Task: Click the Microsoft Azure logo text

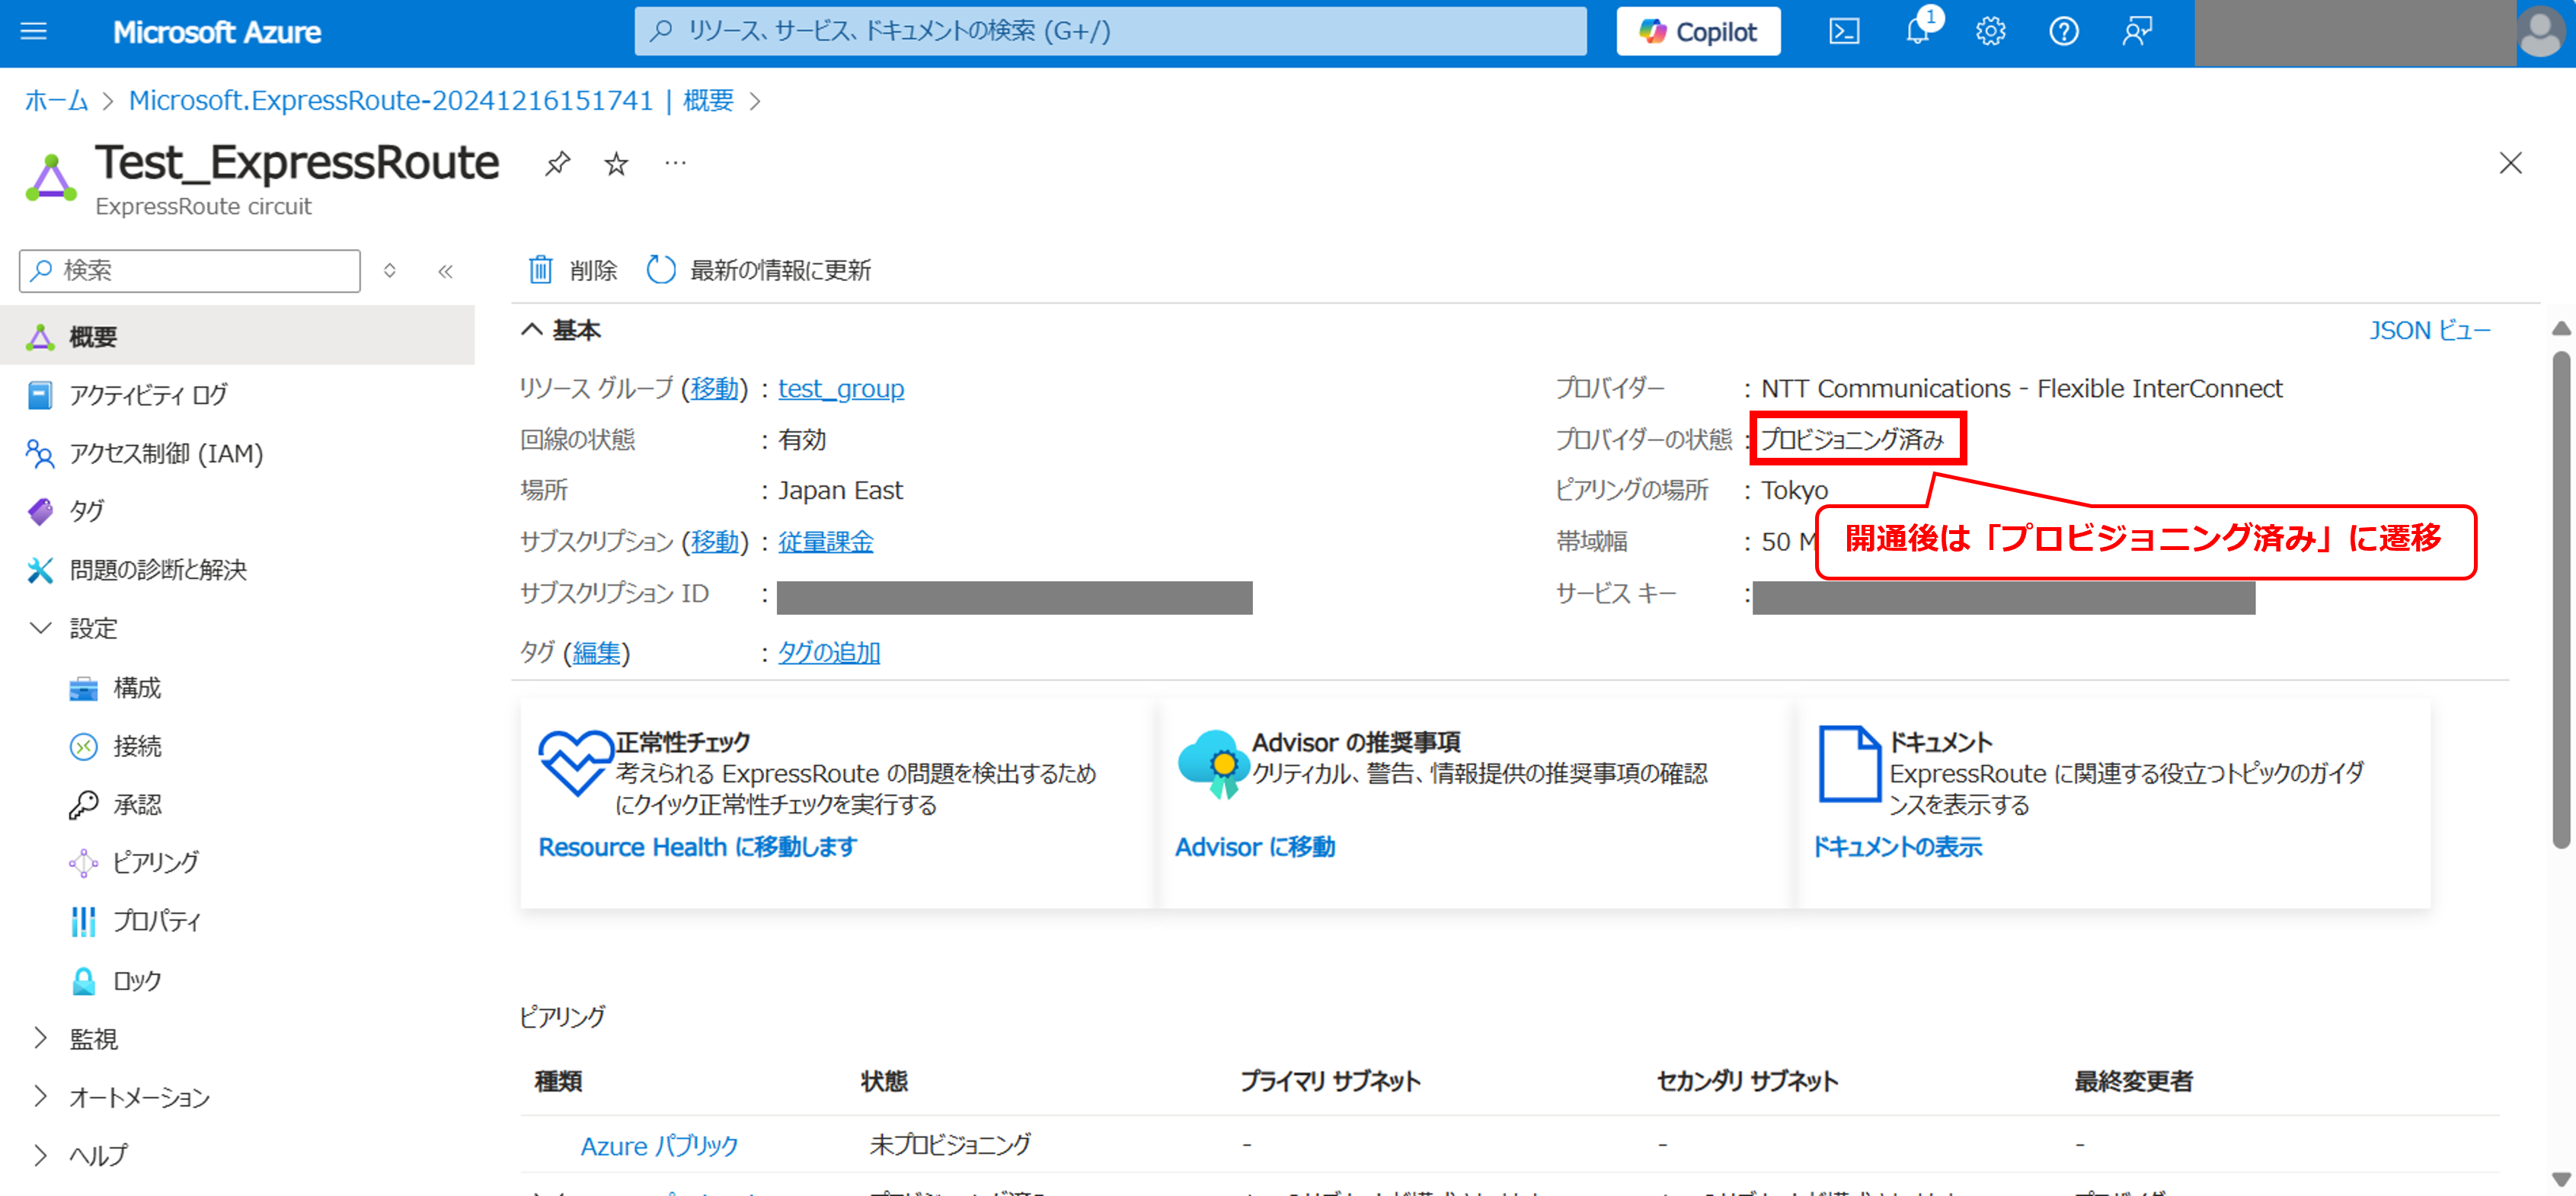Action: coord(217,32)
